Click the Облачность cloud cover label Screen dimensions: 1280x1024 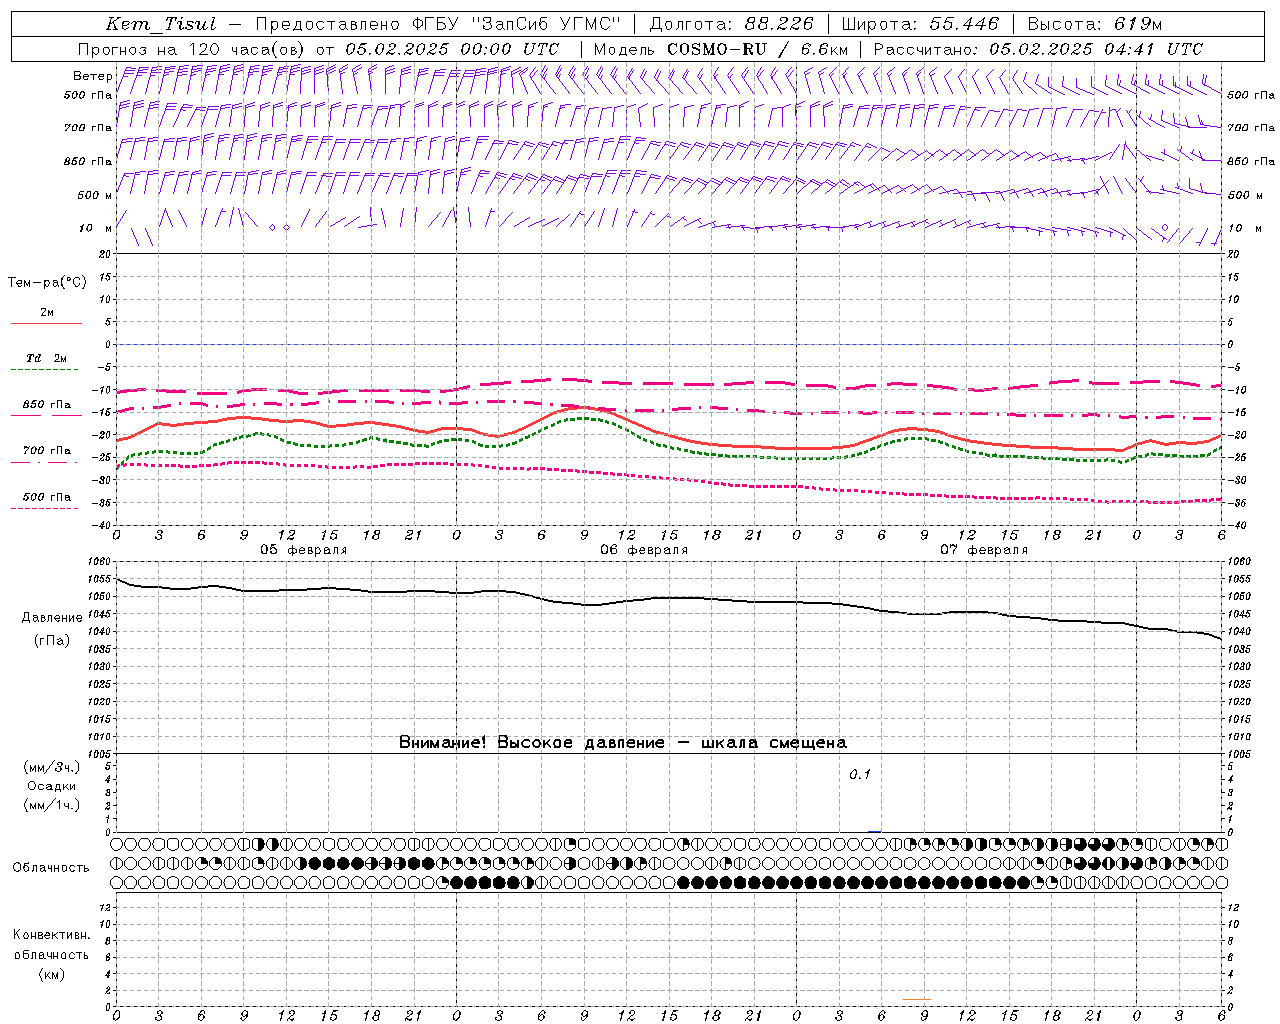(x=51, y=868)
